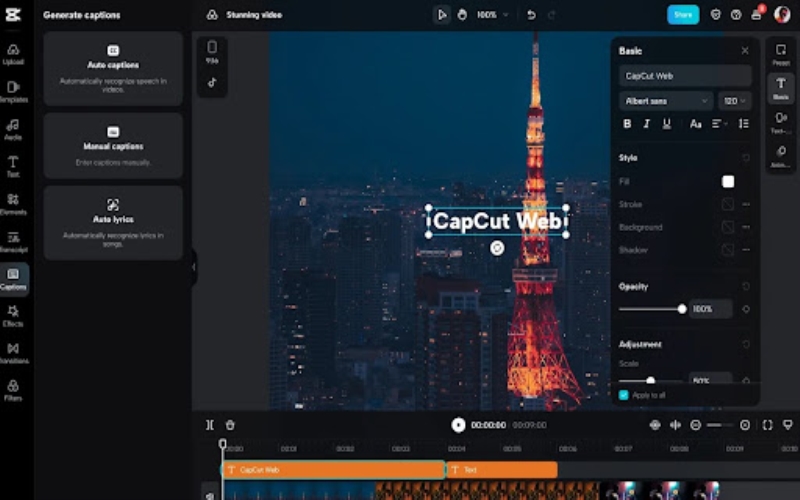Apply bold formatting to text
The image size is (800, 500).
(x=627, y=124)
